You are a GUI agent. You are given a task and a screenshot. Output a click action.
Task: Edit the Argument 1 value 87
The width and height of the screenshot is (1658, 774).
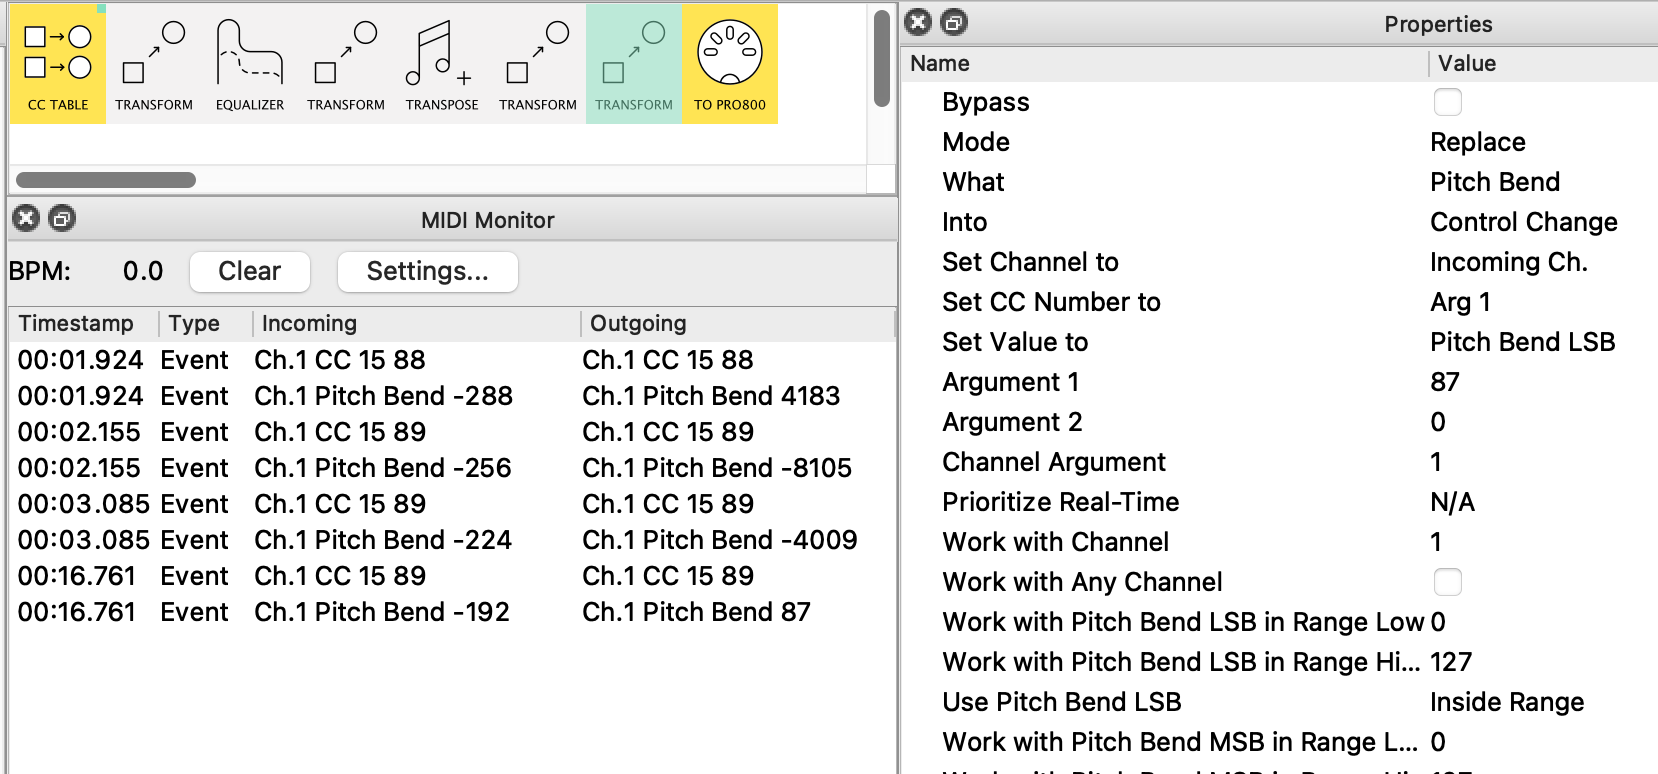[x=1445, y=382]
